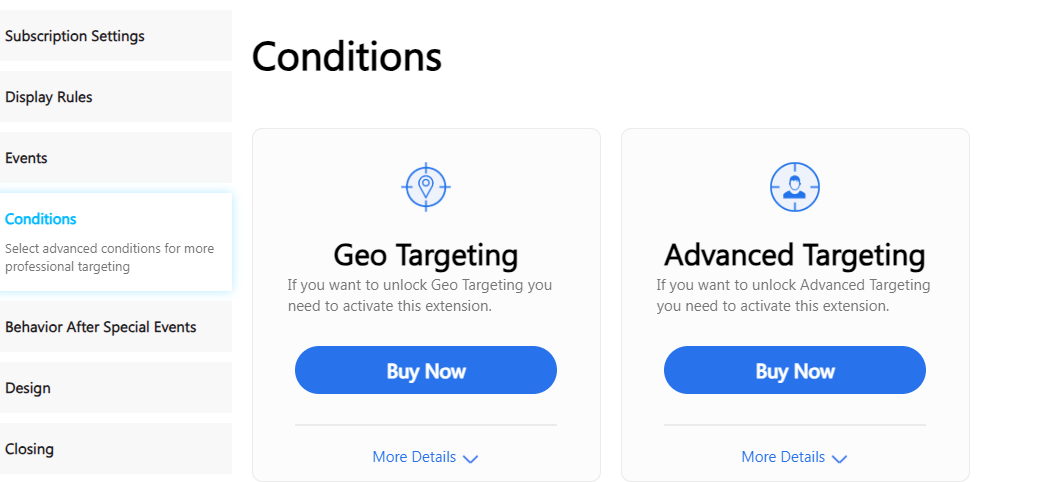The image size is (1037, 482).
Task: Click the Geo Targeting card title
Action: pyautogui.click(x=426, y=255)
